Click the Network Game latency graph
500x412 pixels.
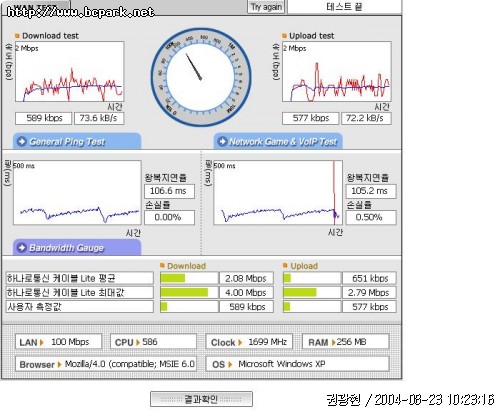pos(278,192)
